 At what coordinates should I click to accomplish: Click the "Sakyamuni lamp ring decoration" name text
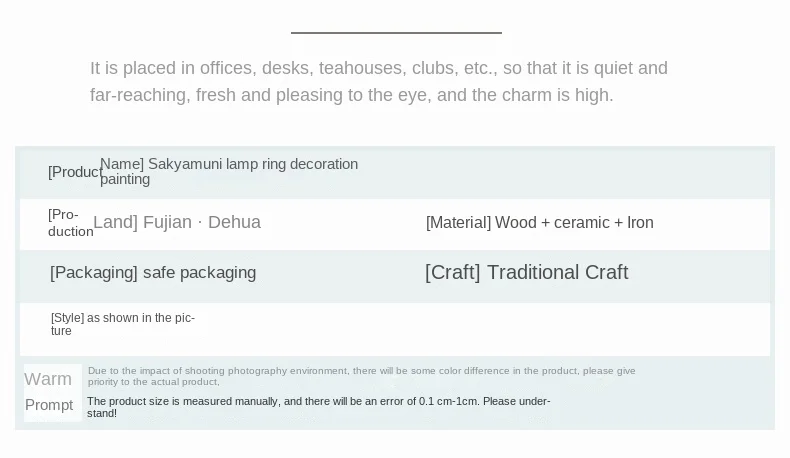[x=253, y=164]
